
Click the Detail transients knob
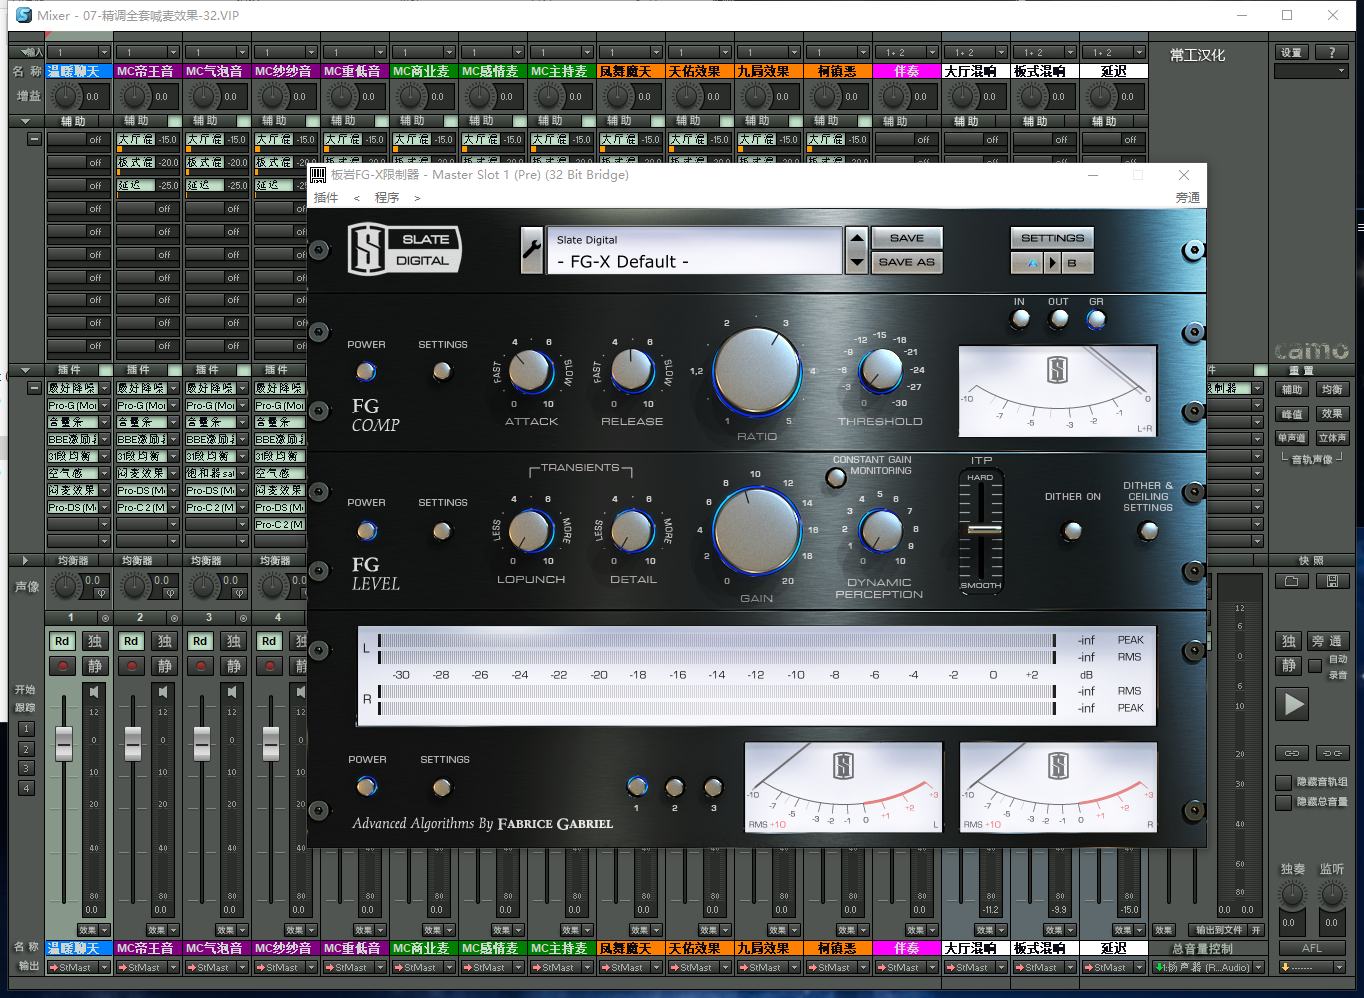coord(632,531)
